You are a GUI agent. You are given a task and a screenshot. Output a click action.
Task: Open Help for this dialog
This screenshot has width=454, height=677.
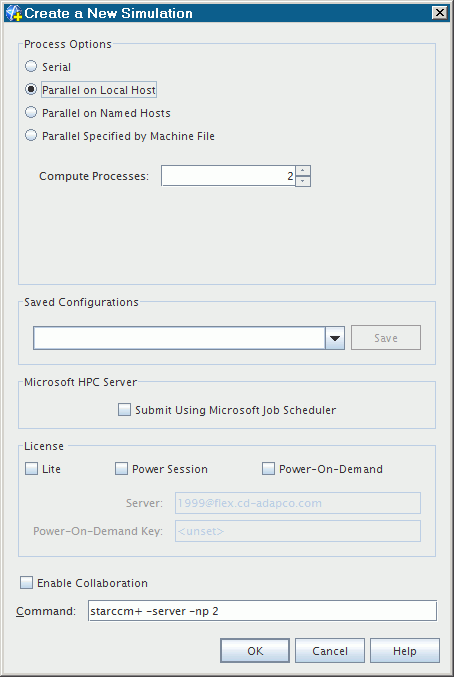click(x=405, y=651)
